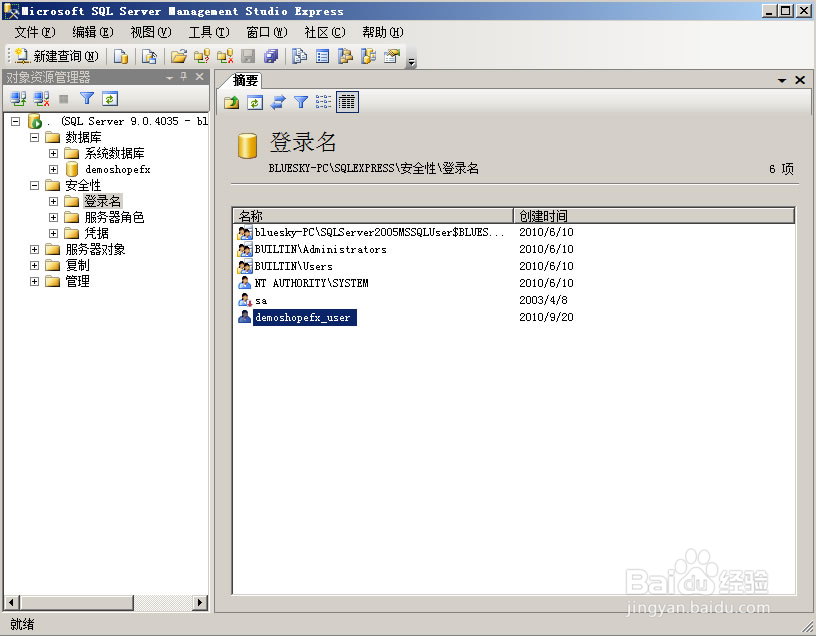Viewport: 816px width, 636px height.
Task: Click the Synchronize arrows icon in Summary toolbar
Action: click(278, 102)
